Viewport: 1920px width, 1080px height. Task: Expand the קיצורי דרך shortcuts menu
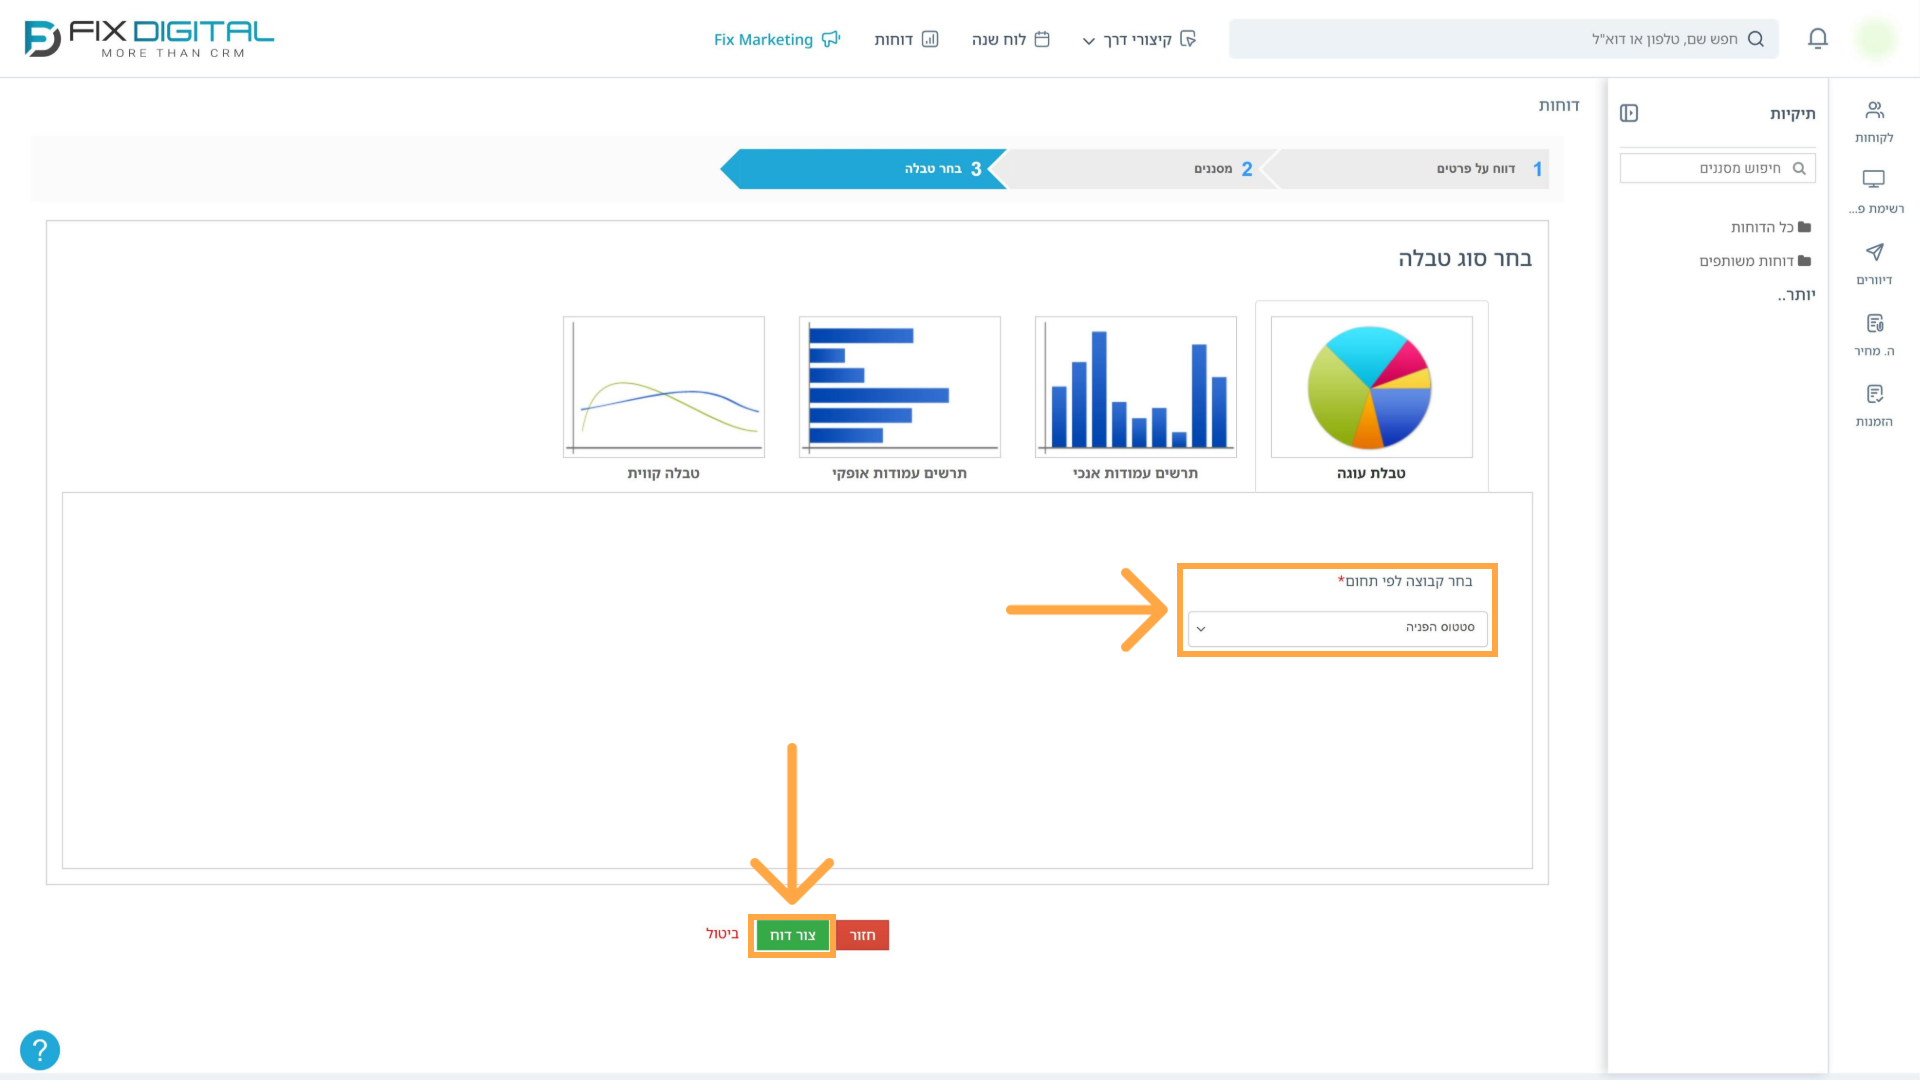coord(1138,39)
